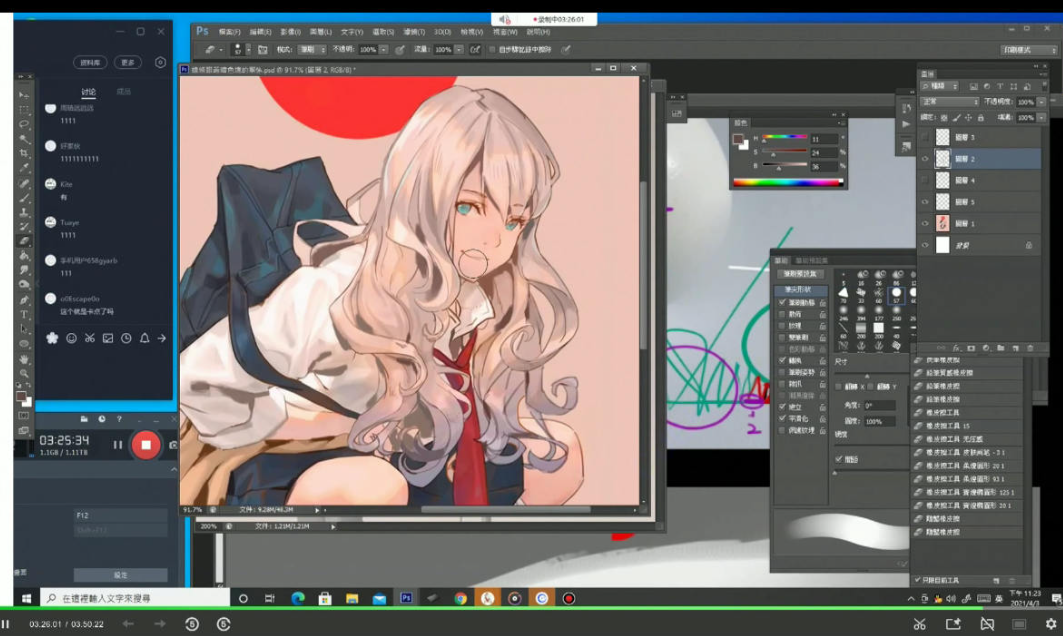Open the layer blend mode dropdown
The image size is (1063, 636).
pyautogui.click(x=949, y=102)
